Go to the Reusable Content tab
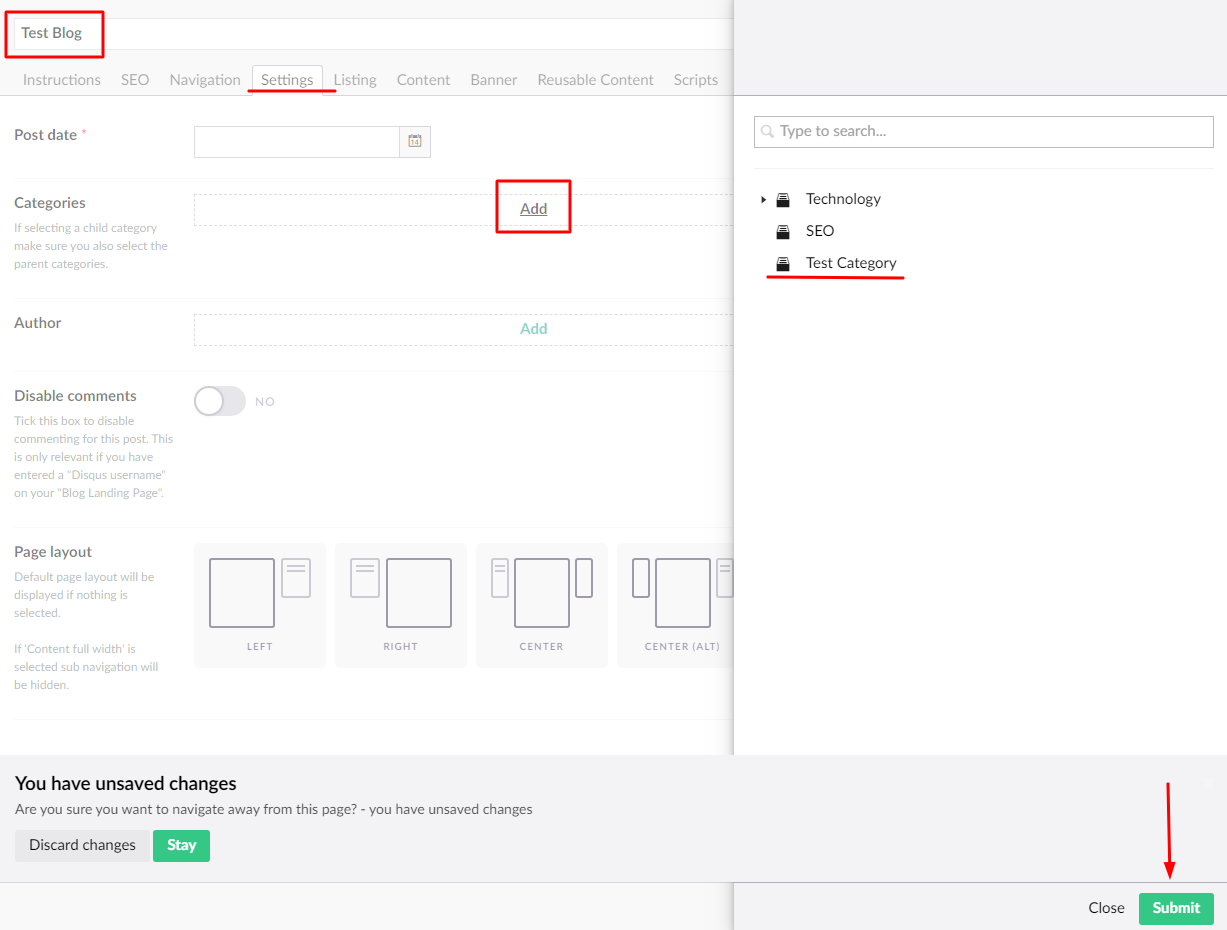Screen dimensions: 1227x930 point(596,80)
